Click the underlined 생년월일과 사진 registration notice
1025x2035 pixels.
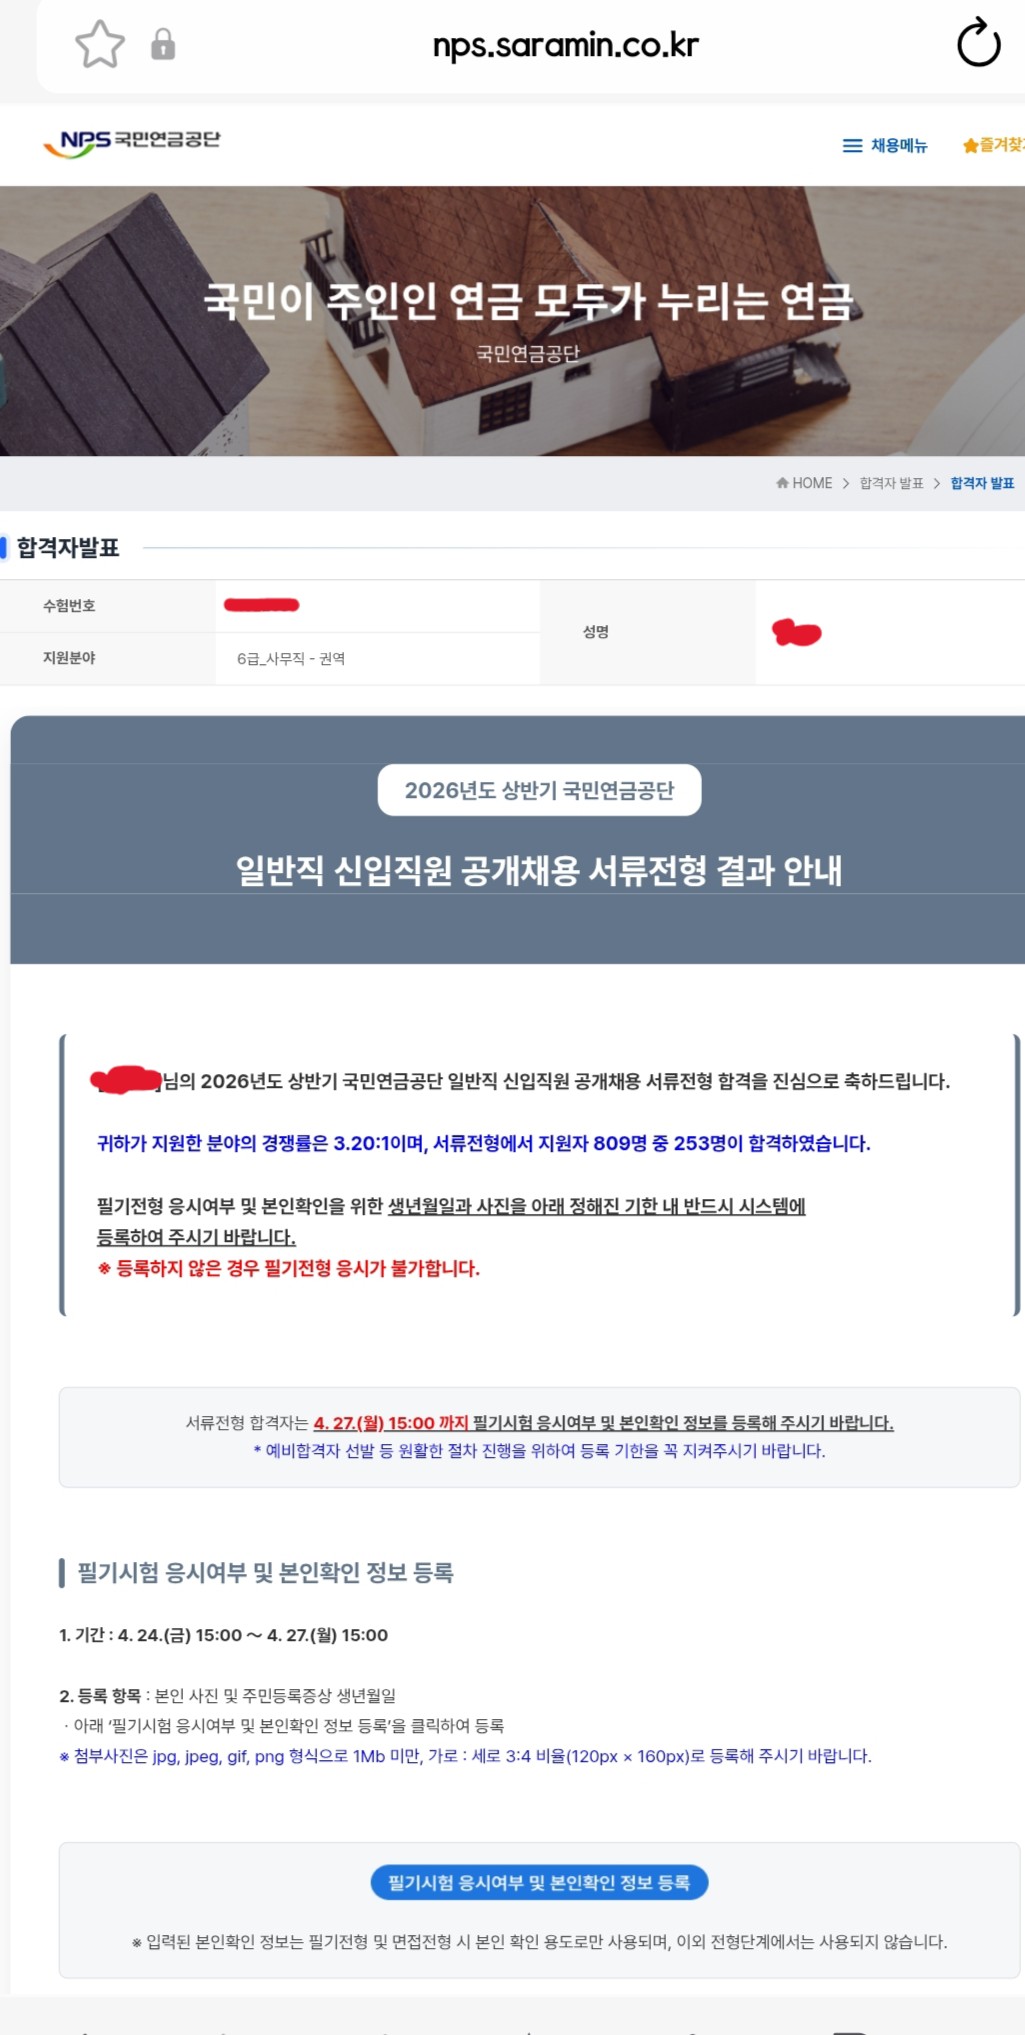(x=451, y=1221)
